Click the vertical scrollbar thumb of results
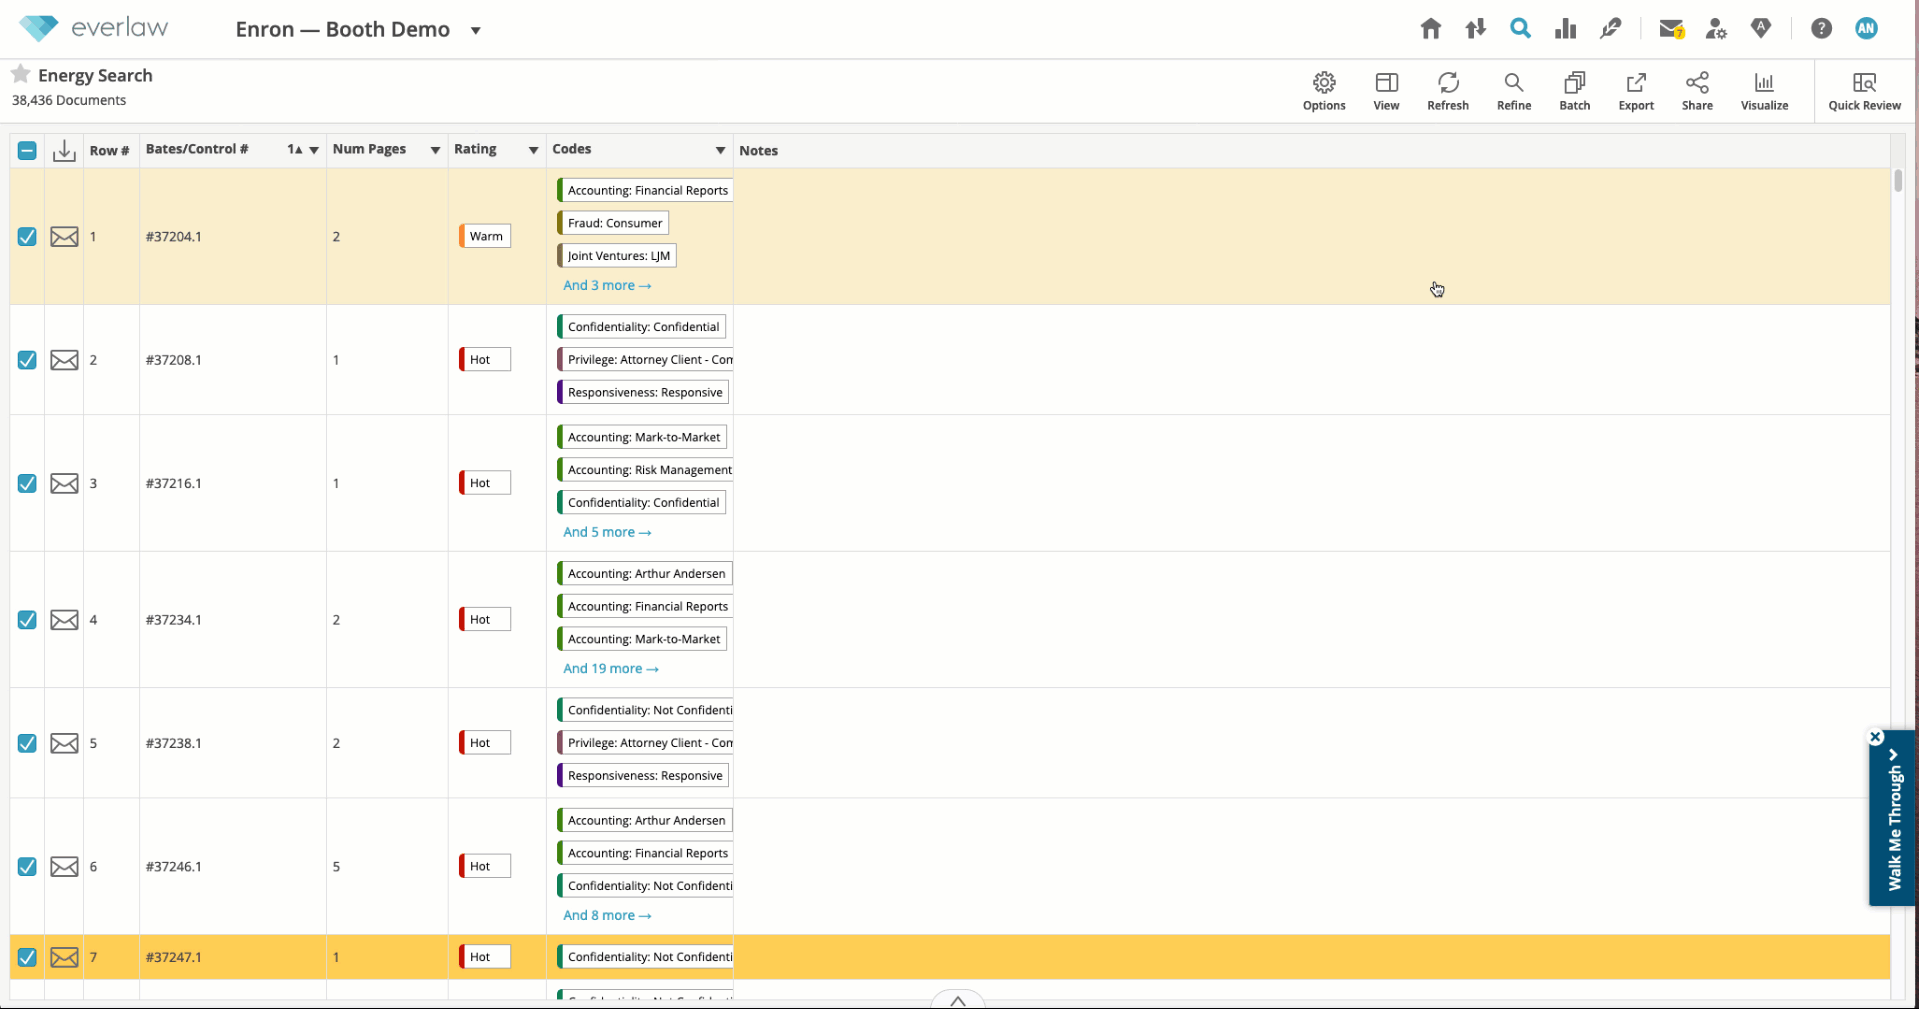1919x1009 pixels. pyautogui.click(x=1897, y=181)
